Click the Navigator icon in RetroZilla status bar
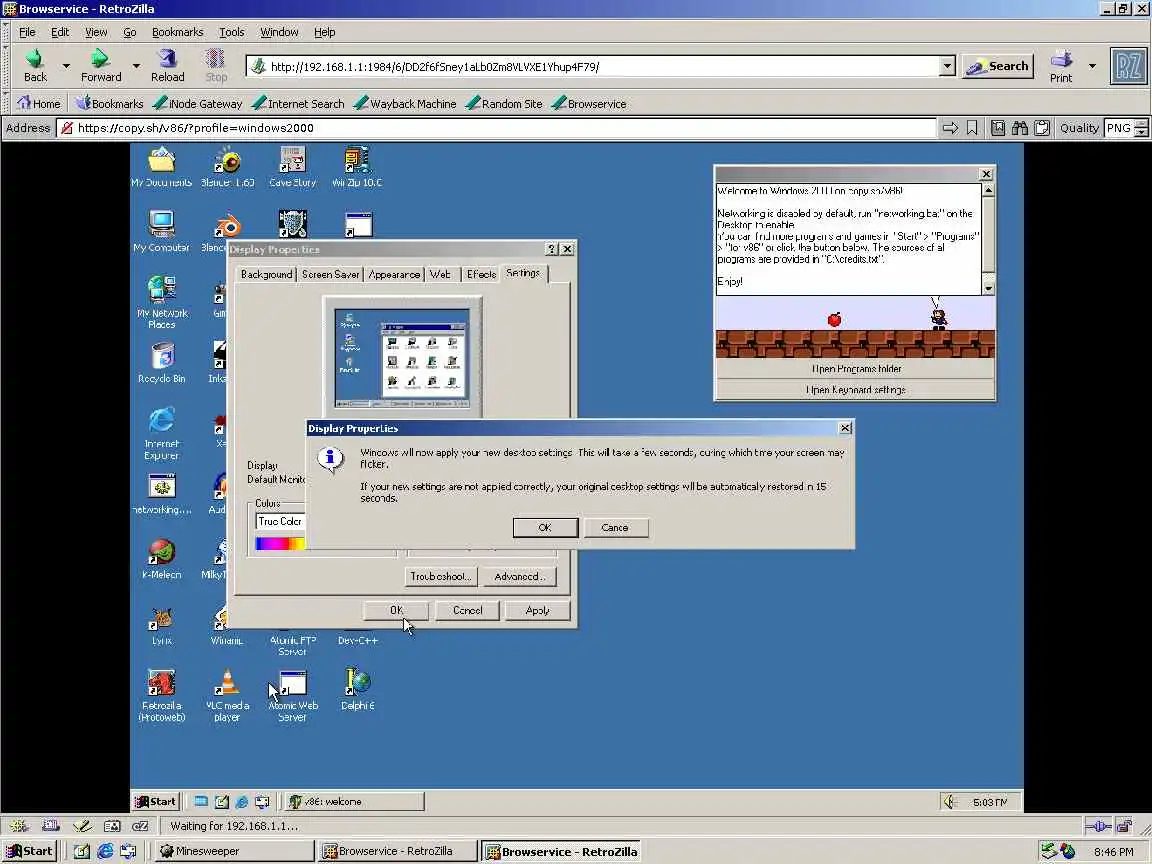 click(18, 826)
